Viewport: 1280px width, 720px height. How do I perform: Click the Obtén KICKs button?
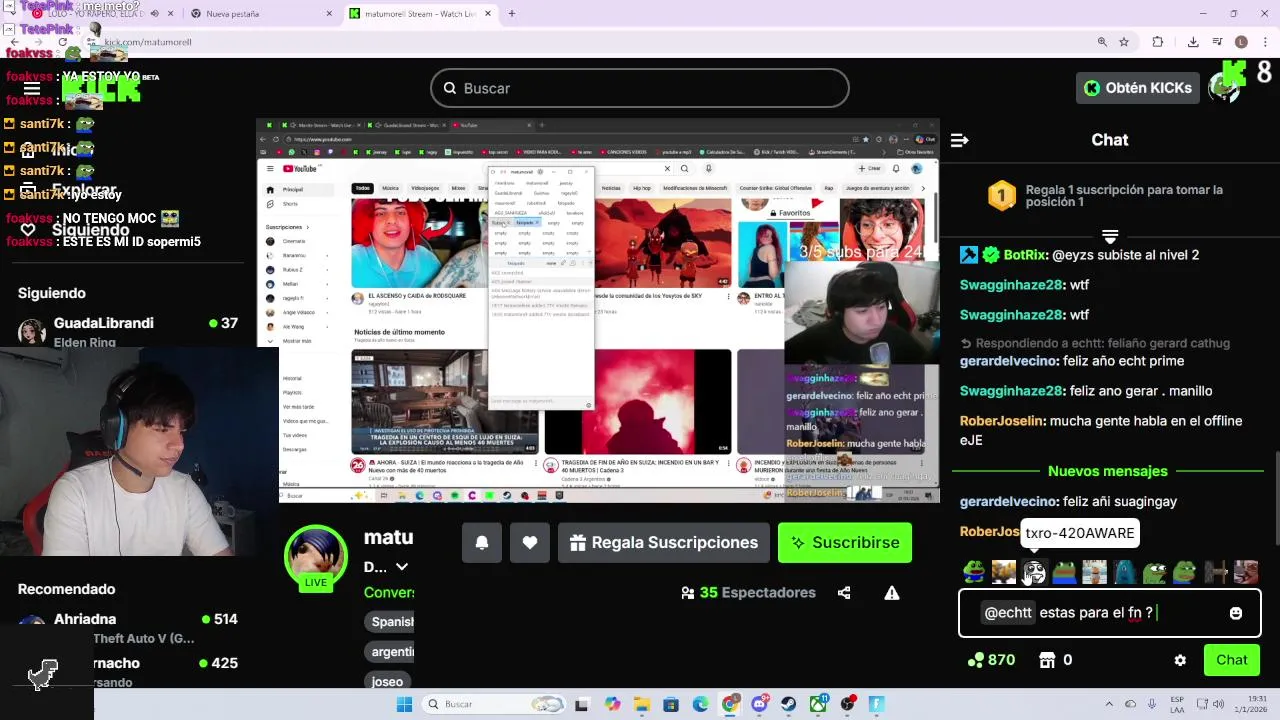[1138, 88]
